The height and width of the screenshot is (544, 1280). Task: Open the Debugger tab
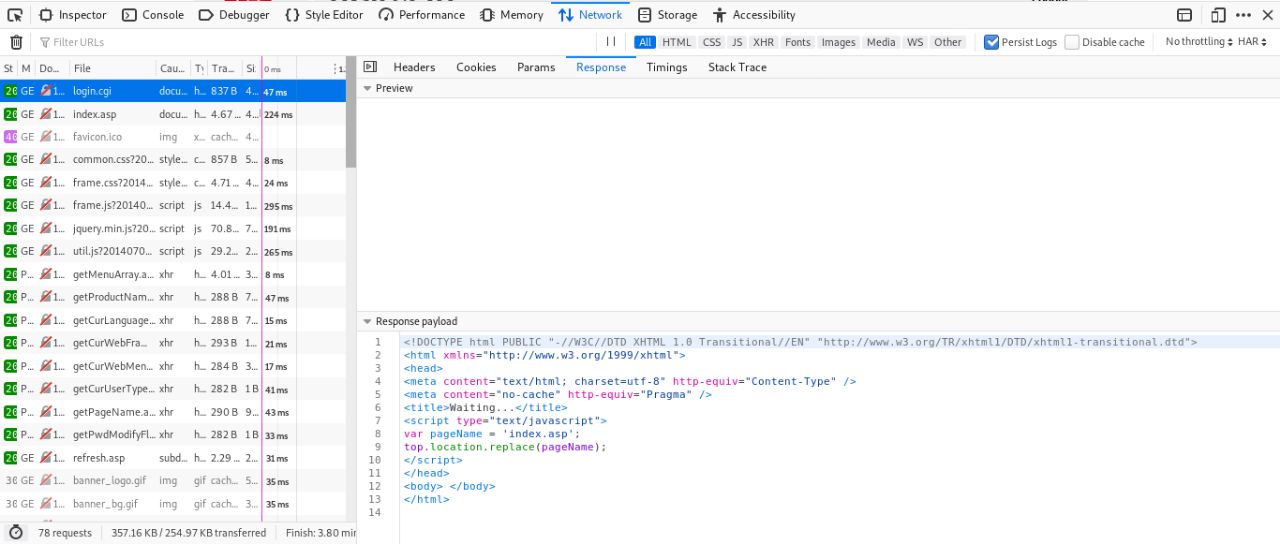tap(234, 15)
